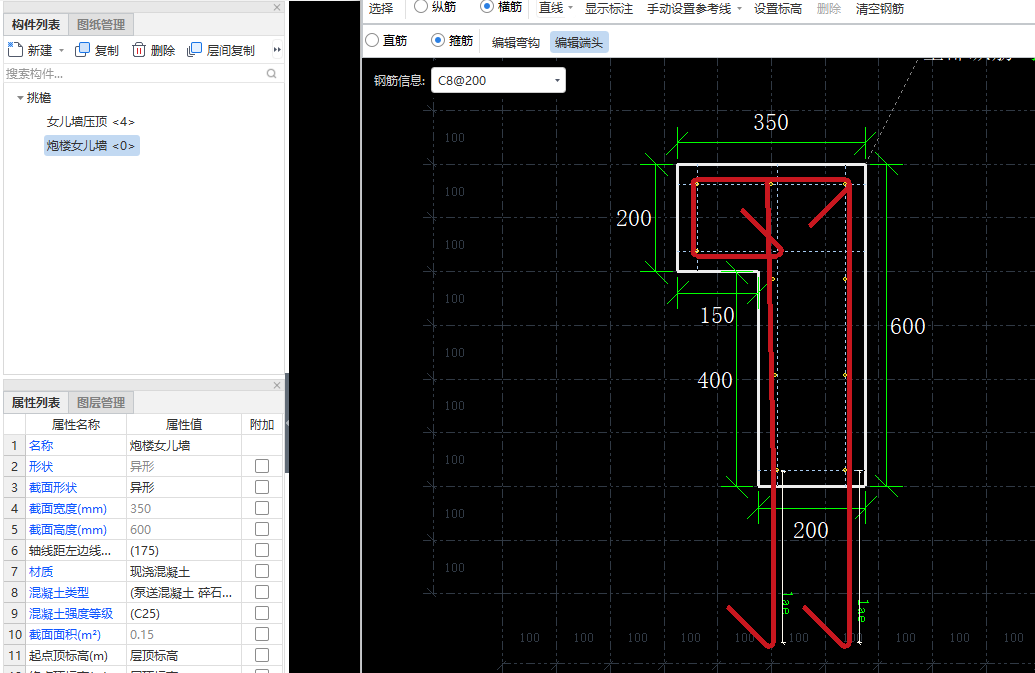Click the 350 dimension label
The height and width of the screenshot is (673, 1035).
[771, 122]
